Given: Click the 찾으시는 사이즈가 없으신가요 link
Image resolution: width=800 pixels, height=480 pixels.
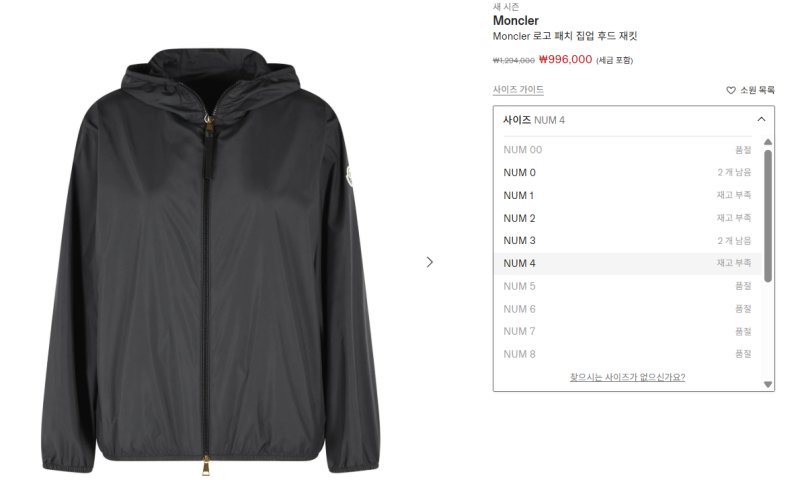Looking at the screenshot, I should pyautogui.click(x=627, y=377).
